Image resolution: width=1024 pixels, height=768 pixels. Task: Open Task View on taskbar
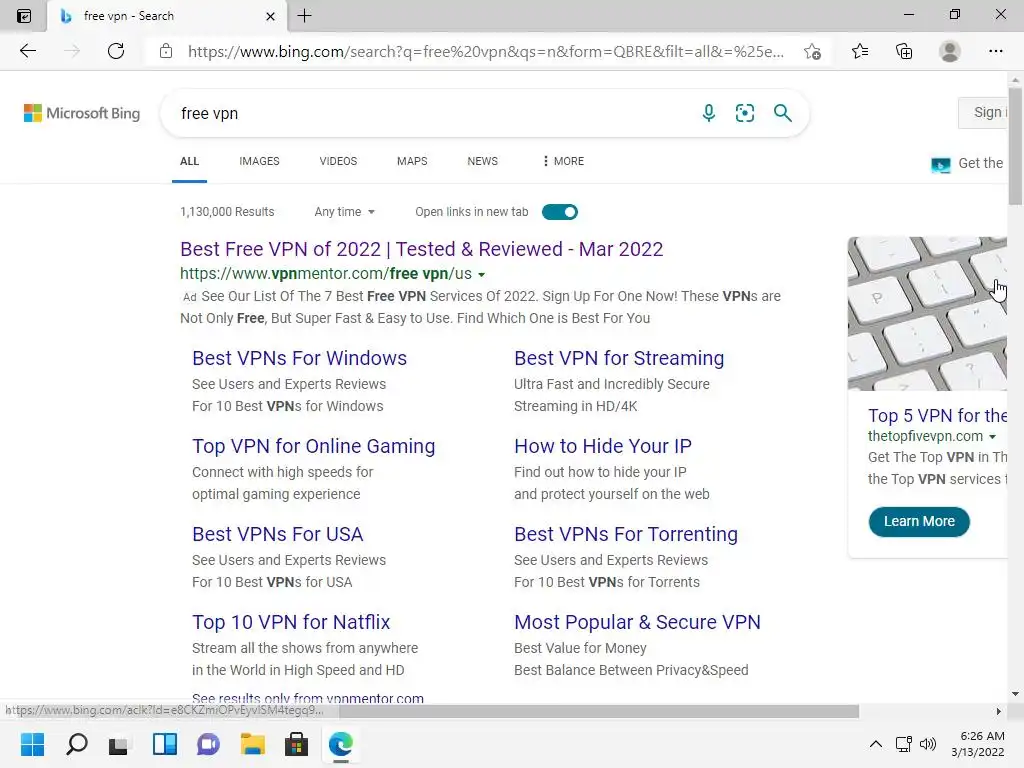118,745
